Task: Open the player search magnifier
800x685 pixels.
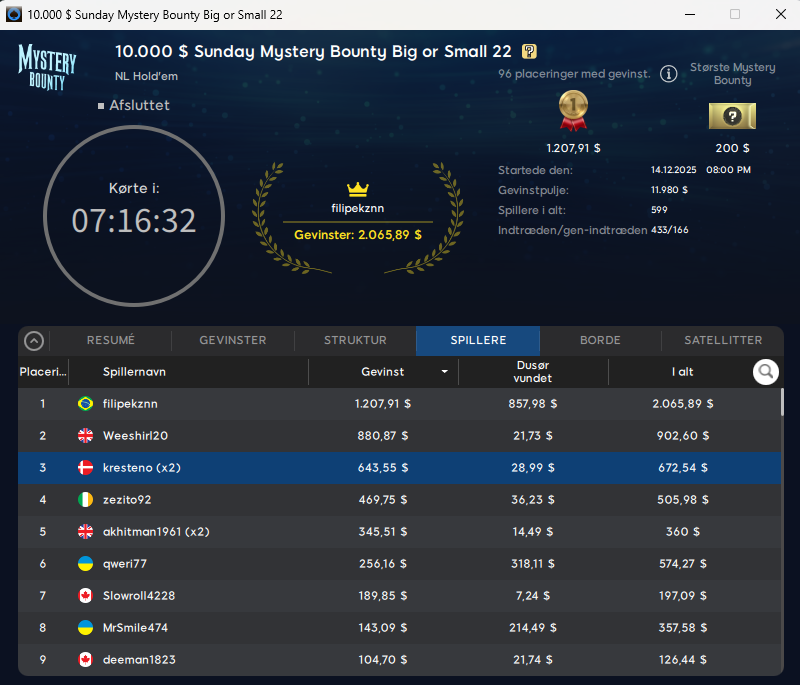Action: (766, 372)
